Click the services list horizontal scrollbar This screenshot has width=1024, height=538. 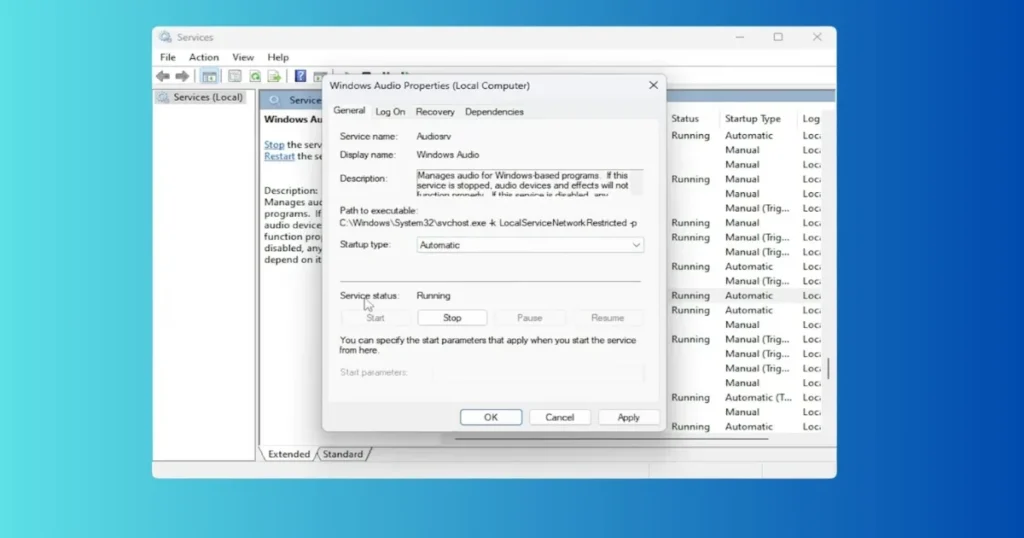click(611, 439)
